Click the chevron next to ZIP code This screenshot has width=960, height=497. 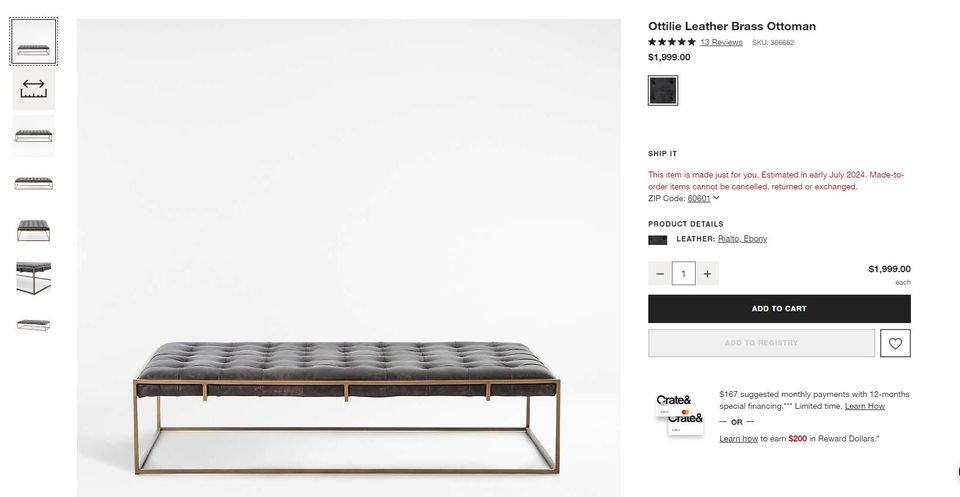tap(716, 198)
